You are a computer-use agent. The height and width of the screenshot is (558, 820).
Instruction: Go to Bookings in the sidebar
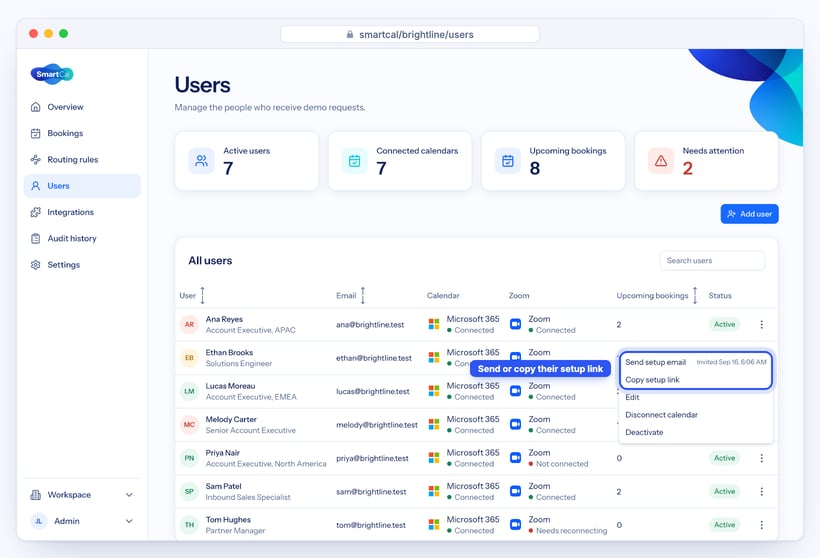[x=82, y=133]
